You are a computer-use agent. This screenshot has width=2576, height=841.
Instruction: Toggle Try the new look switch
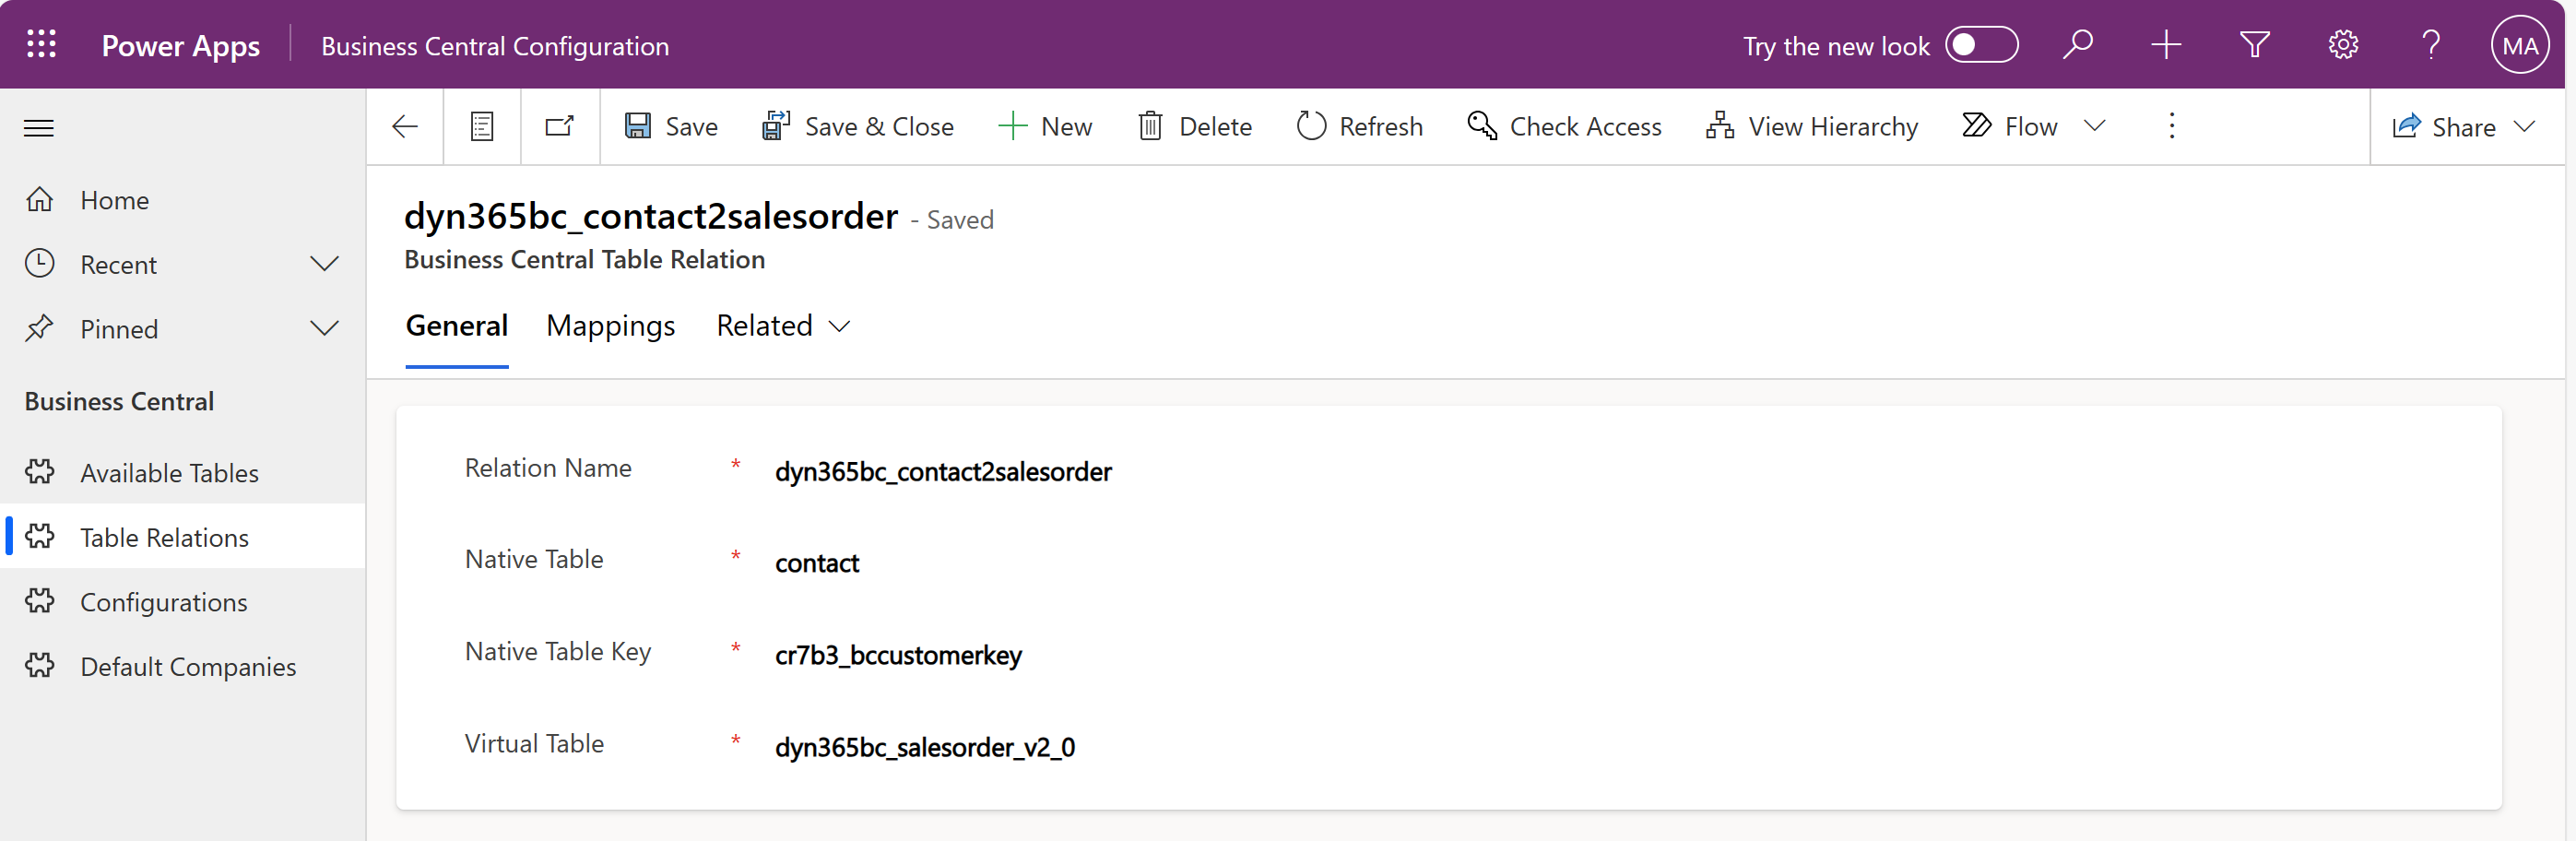(x=1982, y=45)
